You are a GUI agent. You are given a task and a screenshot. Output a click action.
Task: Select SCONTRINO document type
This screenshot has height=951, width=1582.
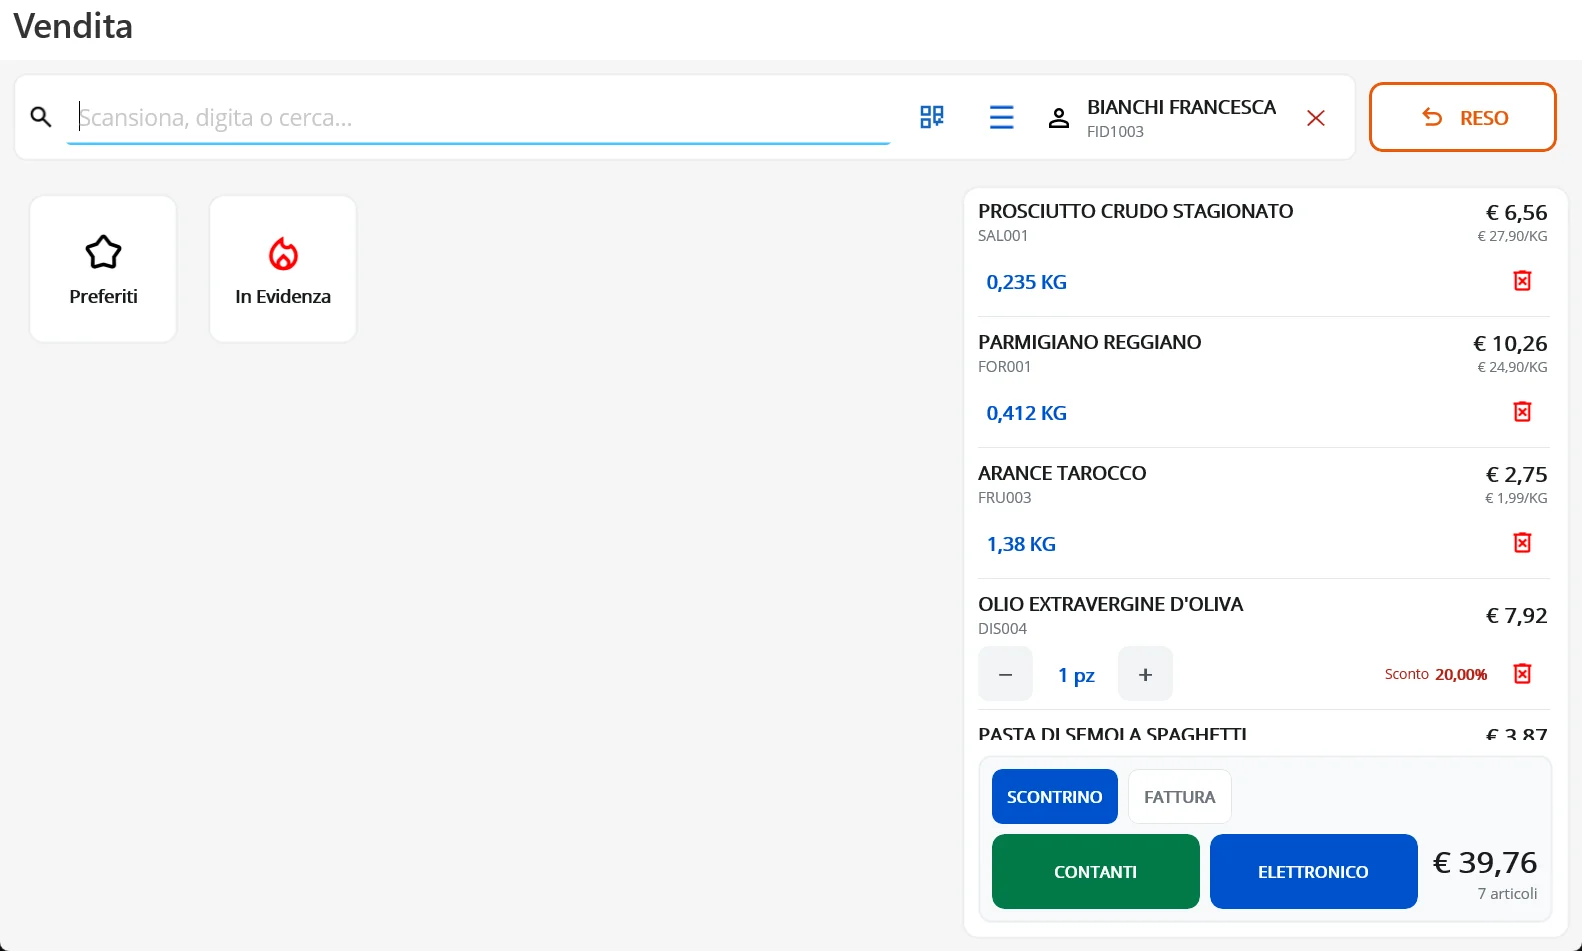point(1055,797)
